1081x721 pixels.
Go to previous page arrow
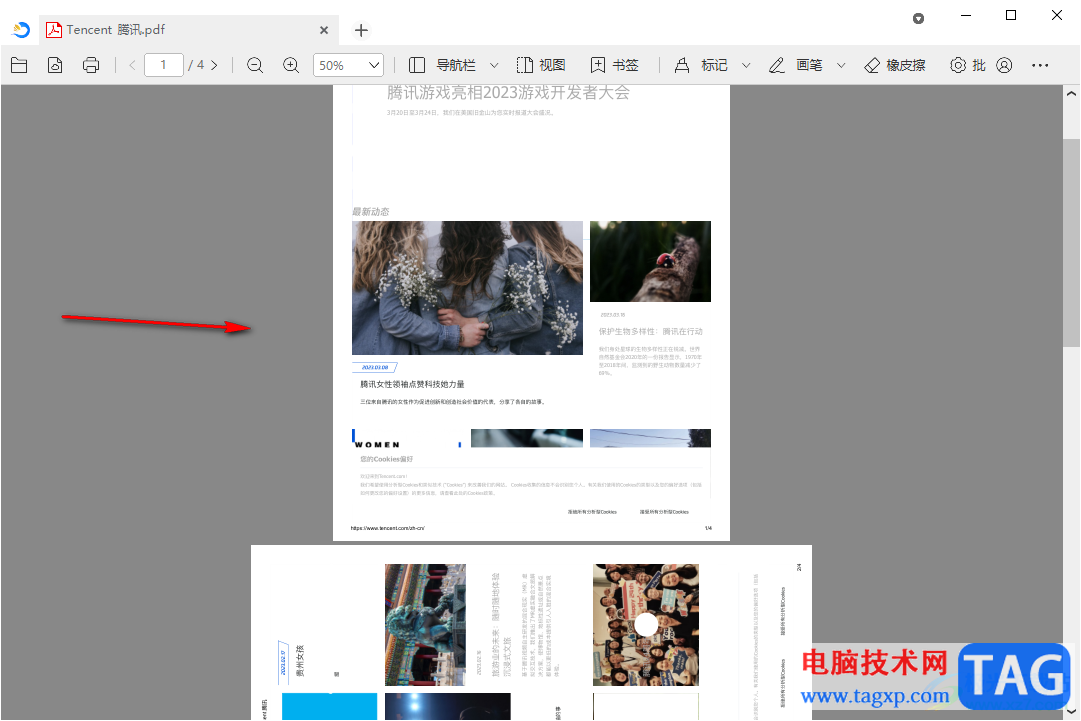(x=132, y=65)
